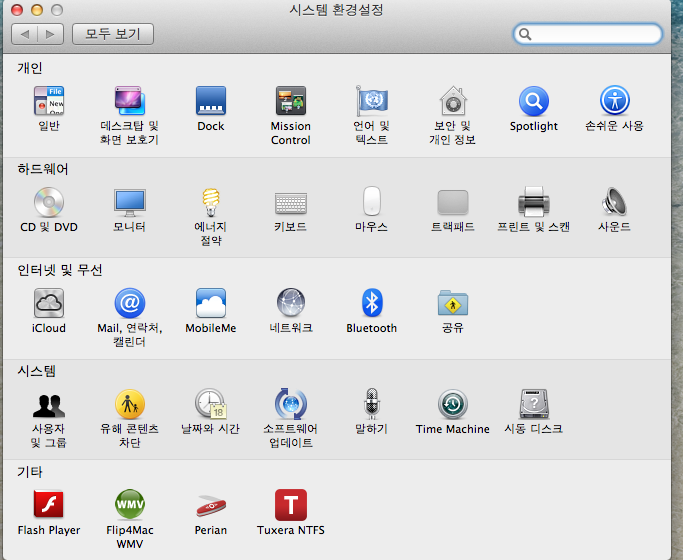This screenshot has width=683, height=560.
Task: Open the 키보드 keyboard preferences
Action: (291, 203)
